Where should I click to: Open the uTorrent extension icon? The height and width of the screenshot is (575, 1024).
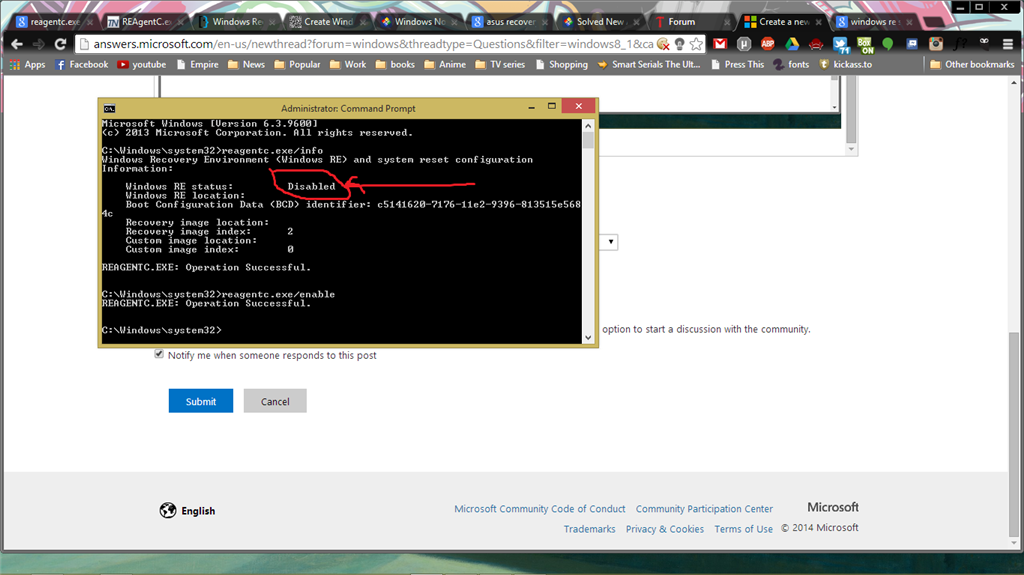(x=744, y=44)
